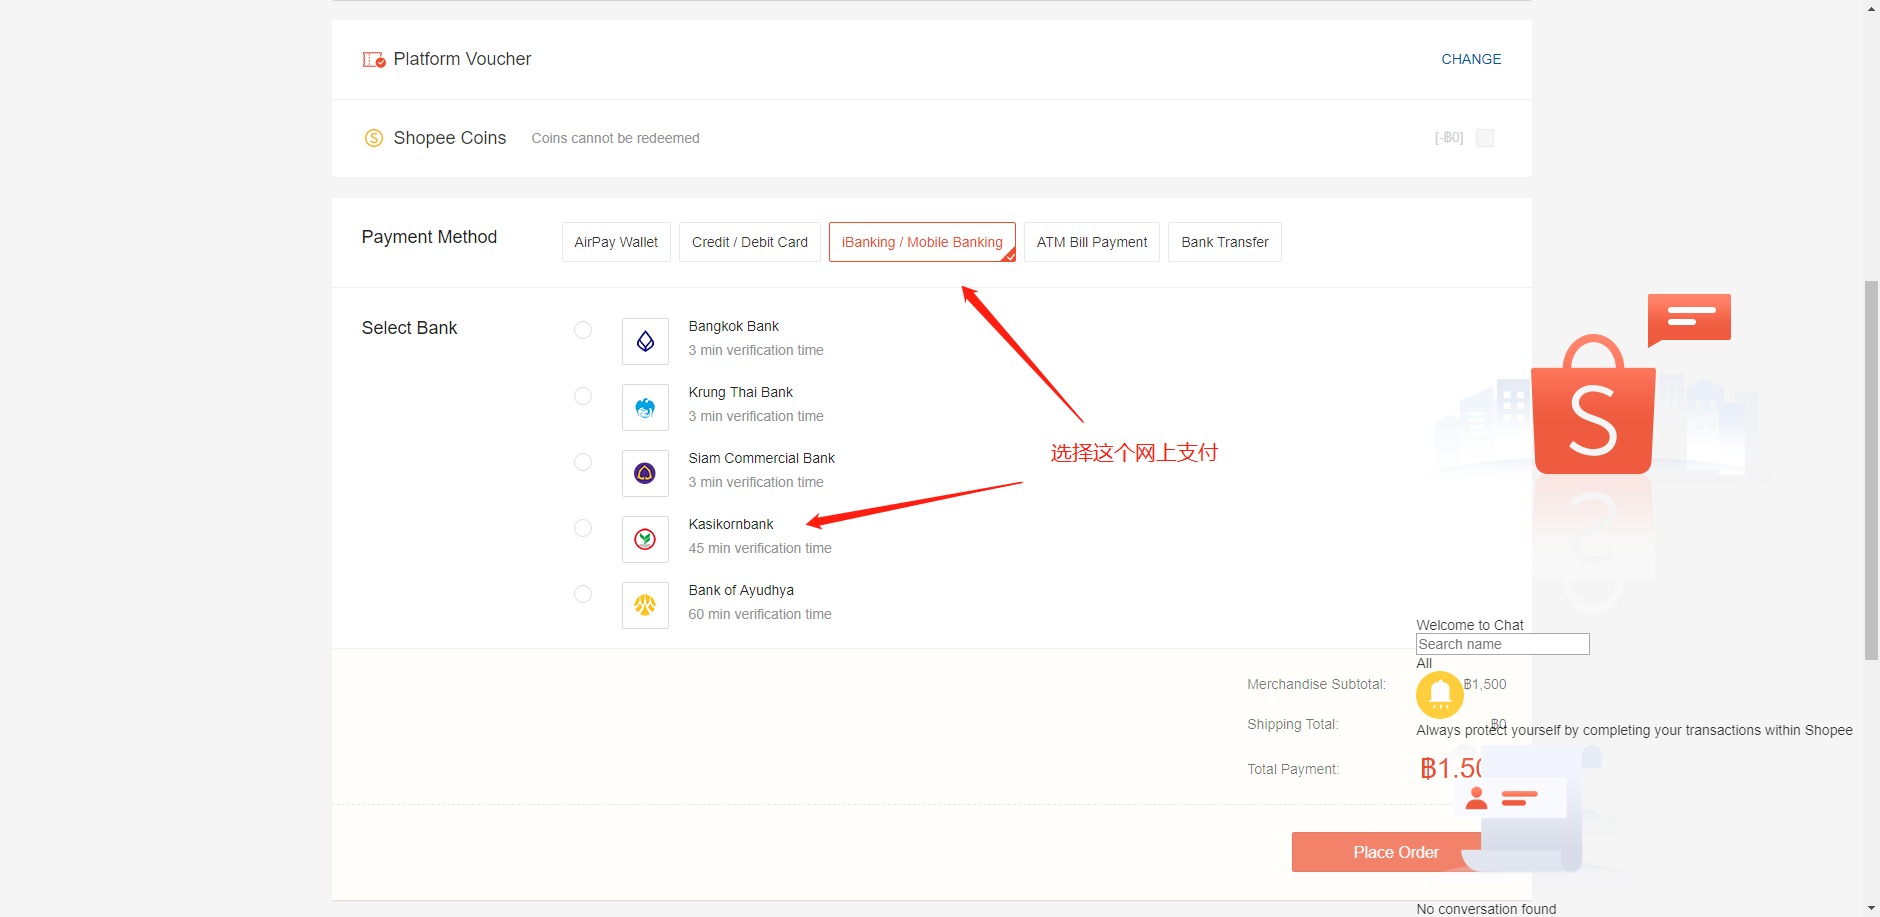Click the scrollbar down arrow

tap(1871, 908)
